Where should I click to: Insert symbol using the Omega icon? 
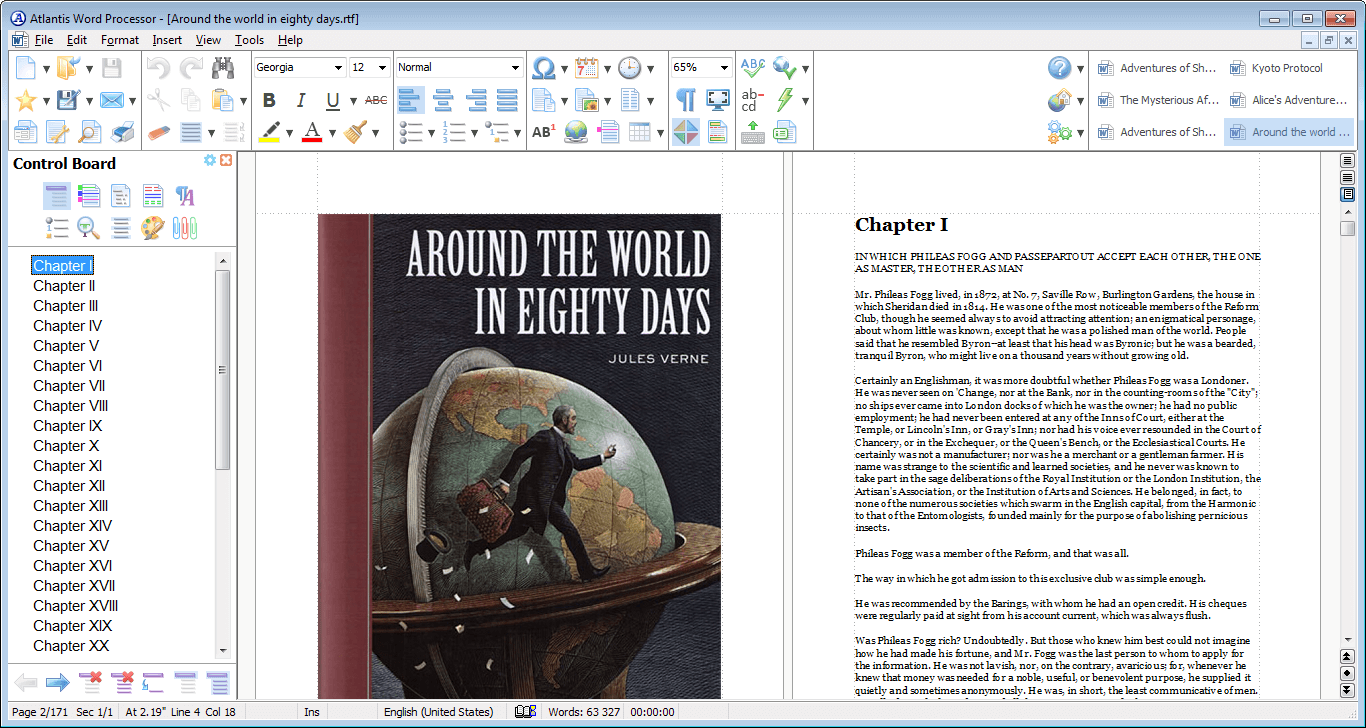click(543, 68)
